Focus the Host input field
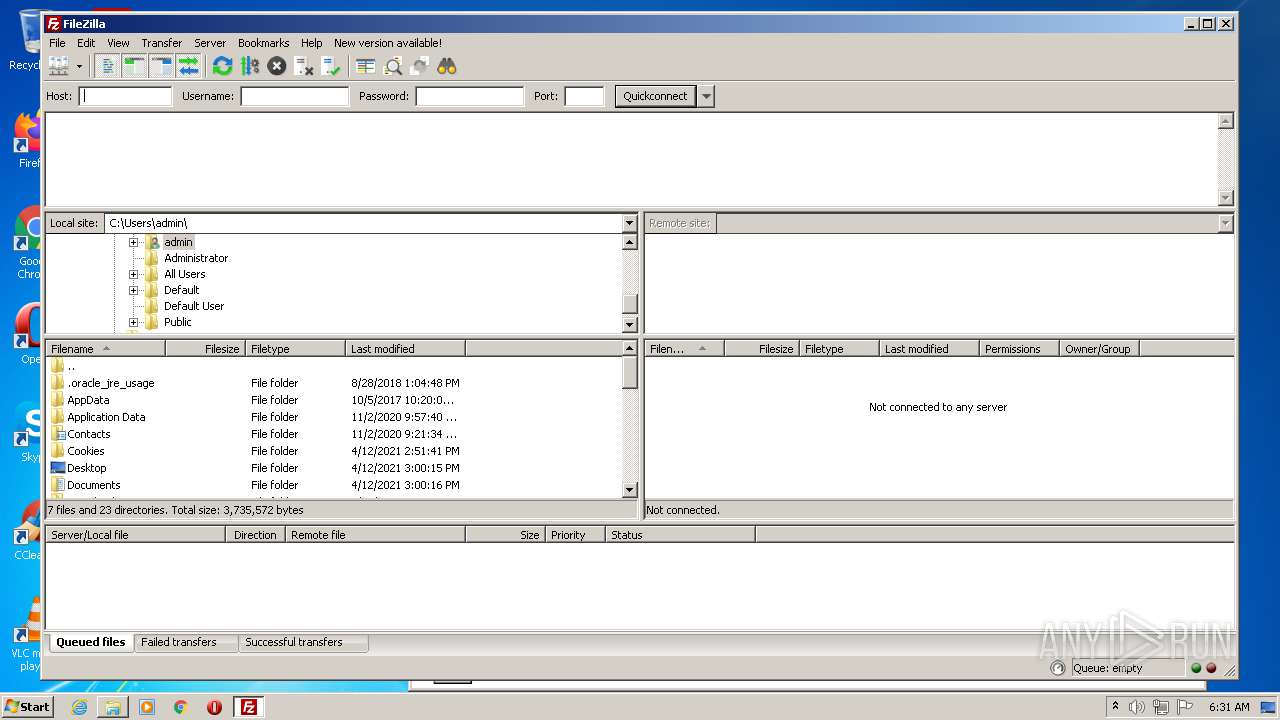This screenshot has width=1280, height=720. tap(126, 96)
